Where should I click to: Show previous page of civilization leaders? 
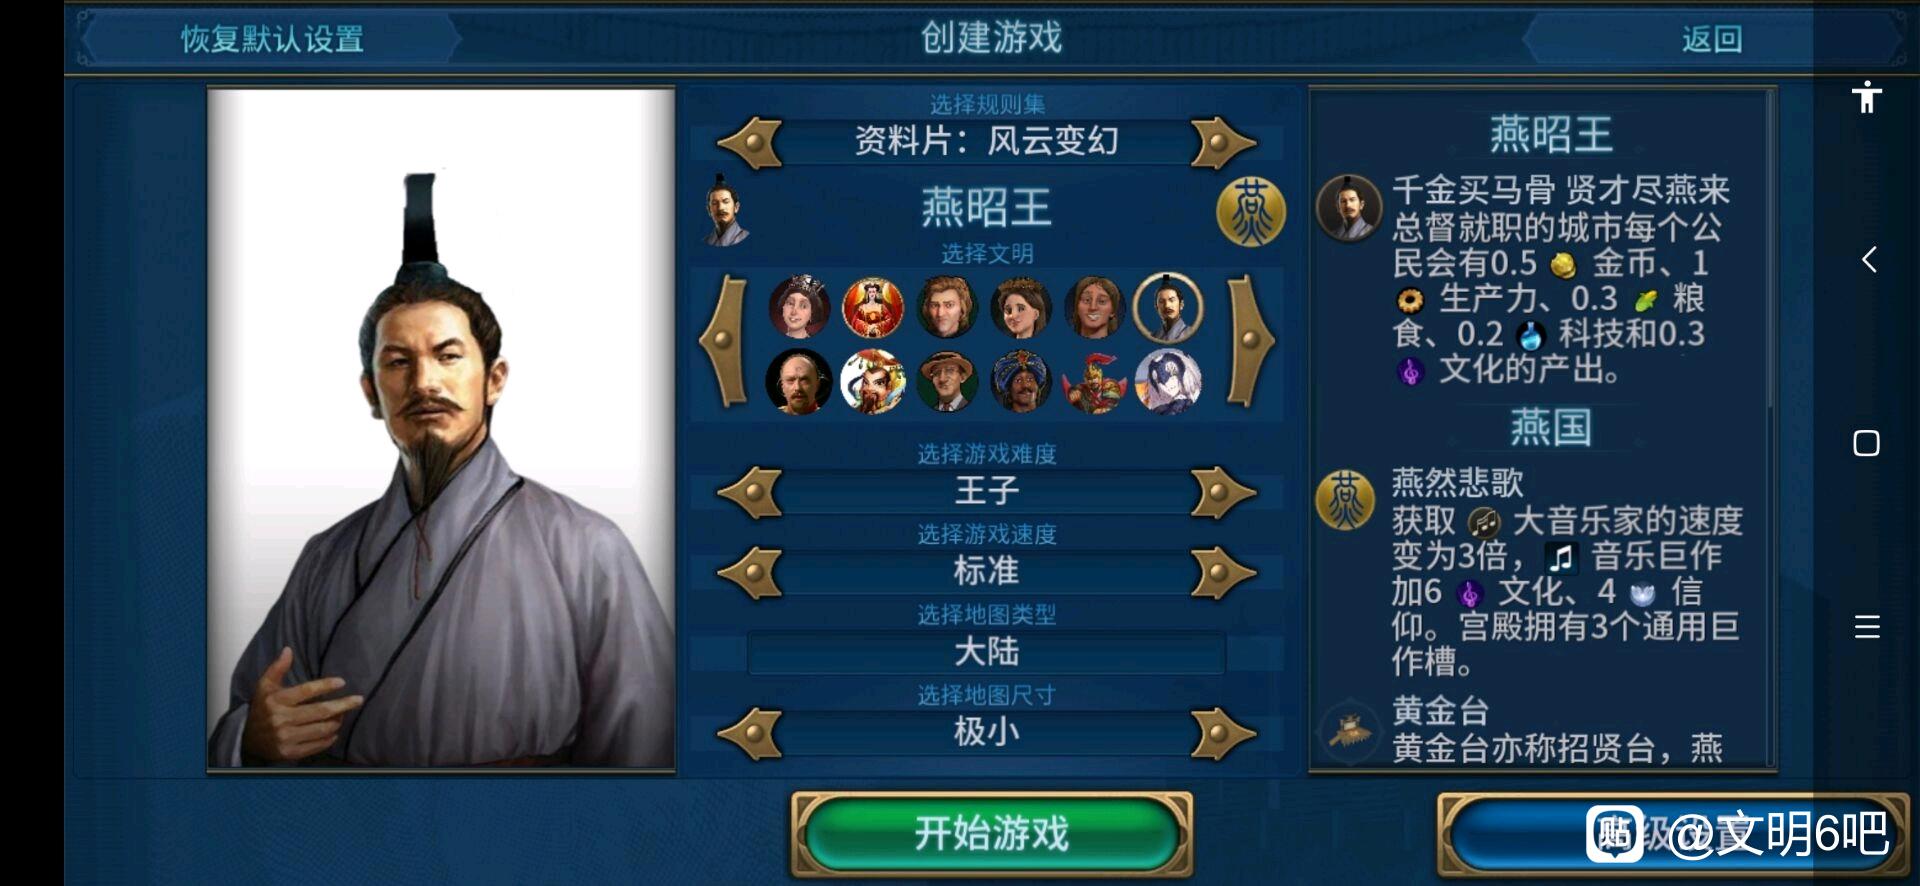724,341
